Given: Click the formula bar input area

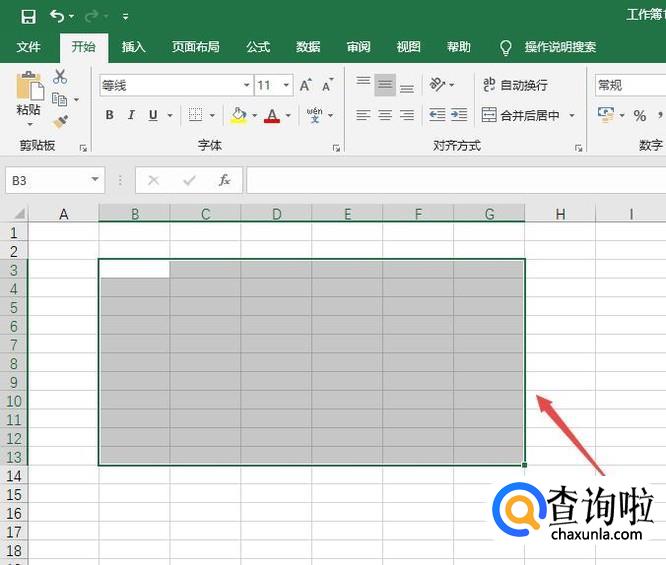Looking at the screenshot, I should point(456,181).
